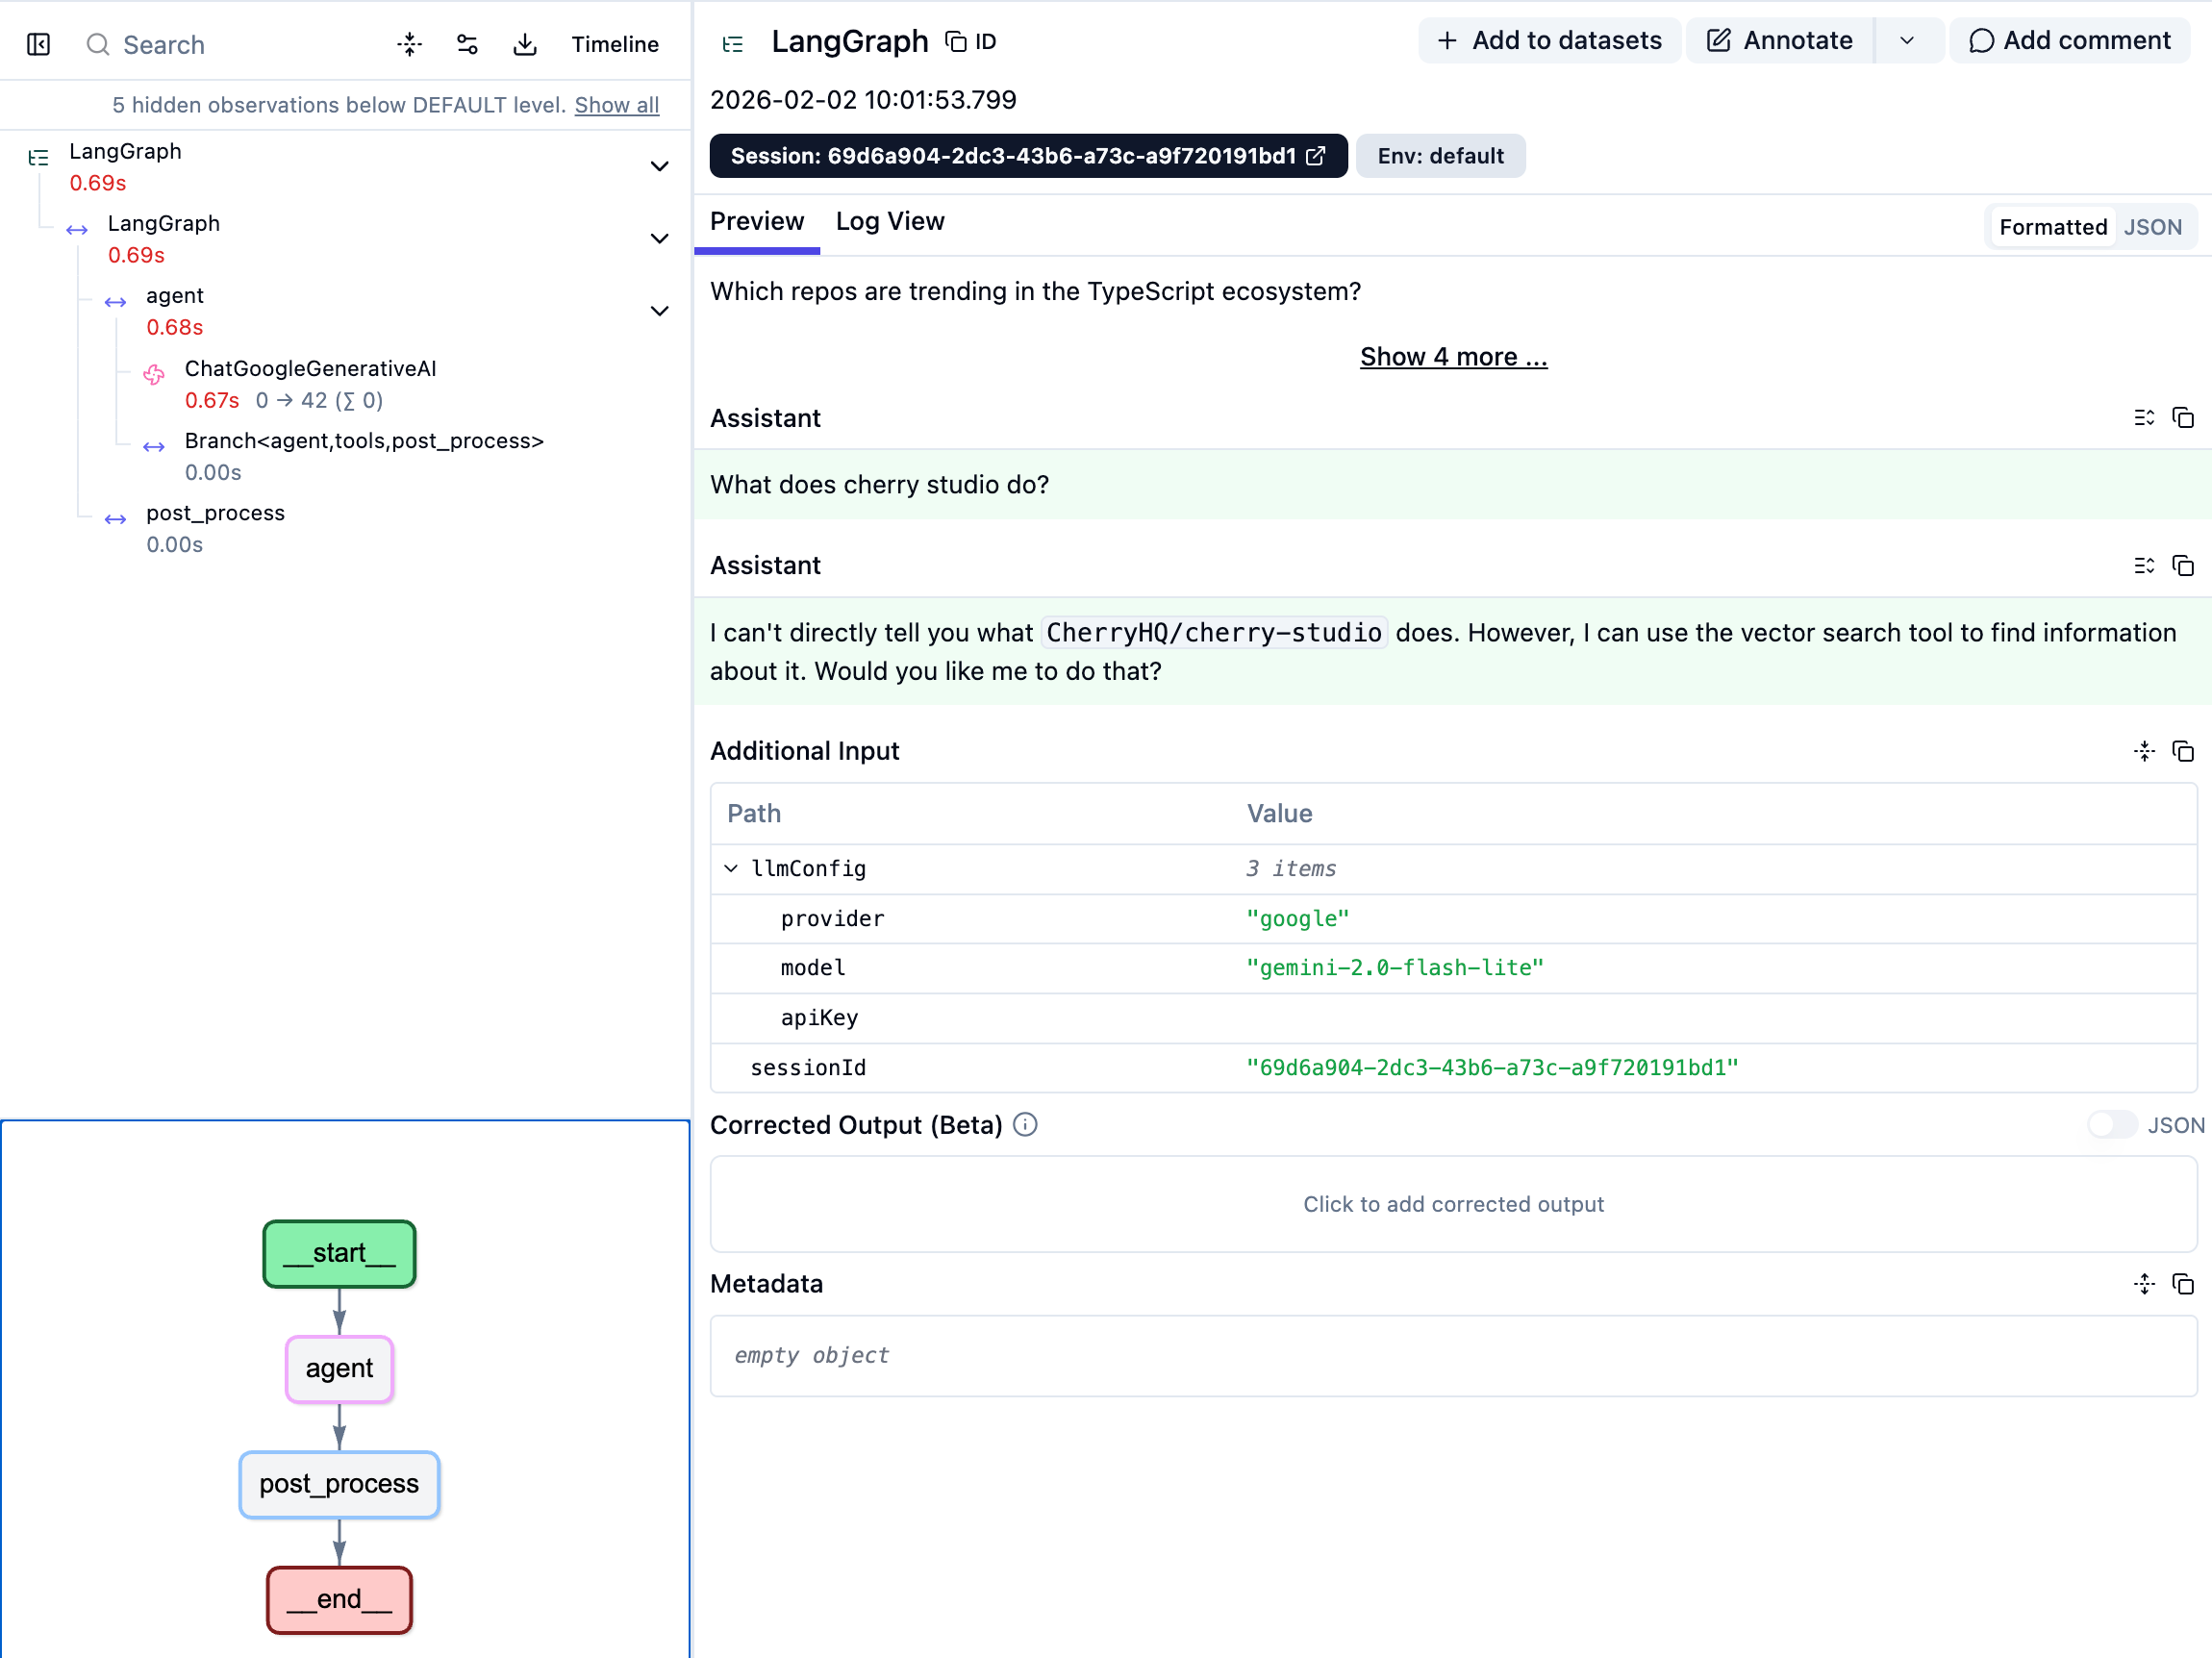
Task: Open the Timeline view
Action: click(614, 44)
